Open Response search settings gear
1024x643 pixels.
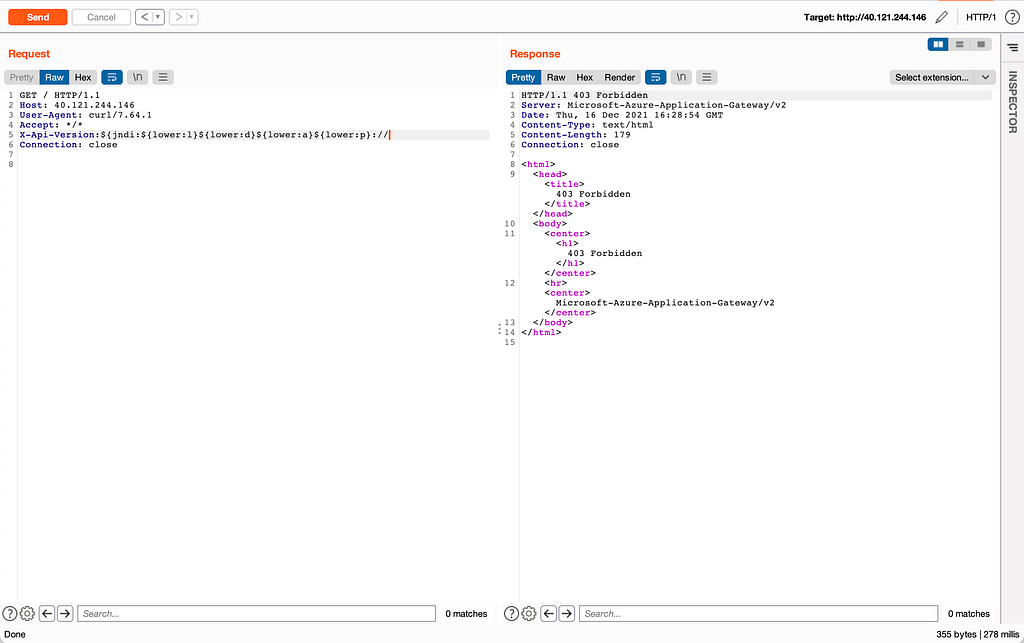(x=529, y=614)
